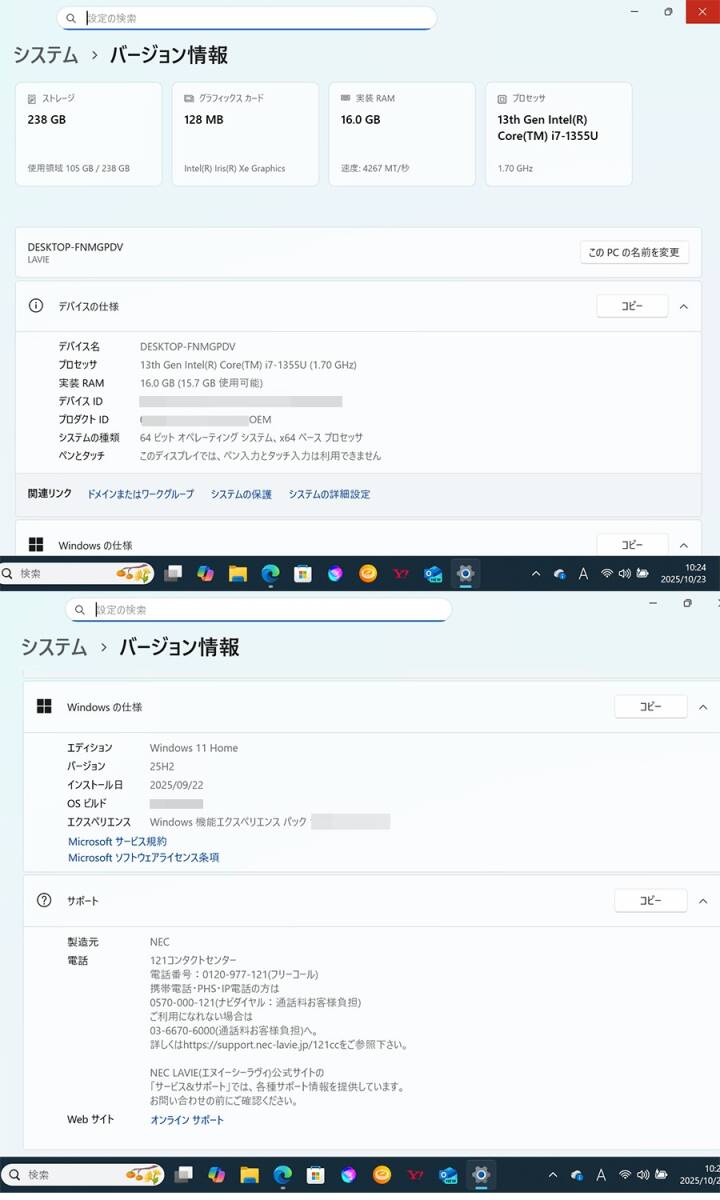Open Microsoft Store in the top screenshot's taskbar
720x1200 pixels.
pyautogui.click(x=303, y=574)
